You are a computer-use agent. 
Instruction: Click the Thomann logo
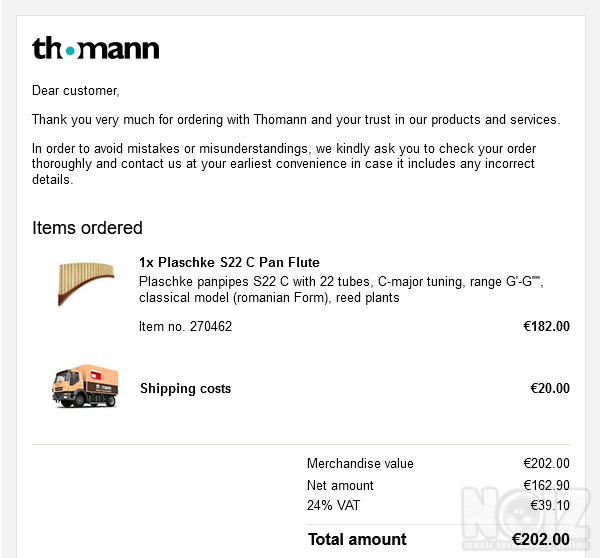[95, 48]
